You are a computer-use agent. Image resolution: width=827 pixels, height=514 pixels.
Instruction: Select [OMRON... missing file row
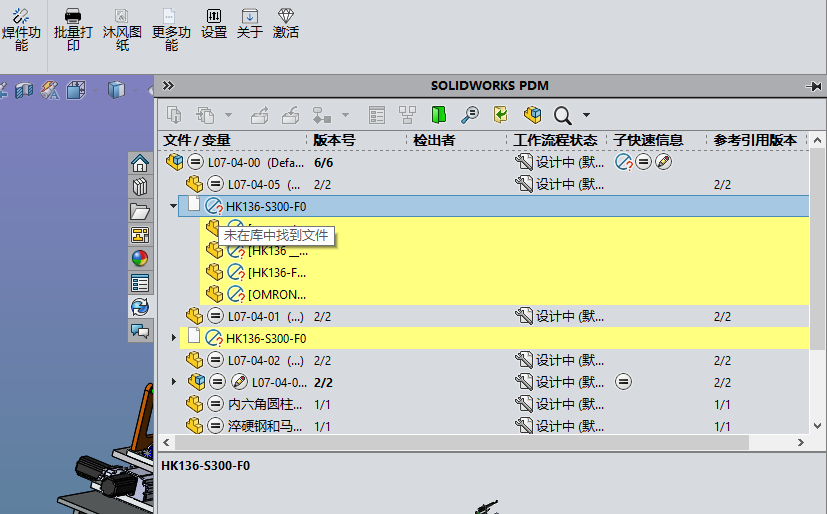tap(505, 294)
